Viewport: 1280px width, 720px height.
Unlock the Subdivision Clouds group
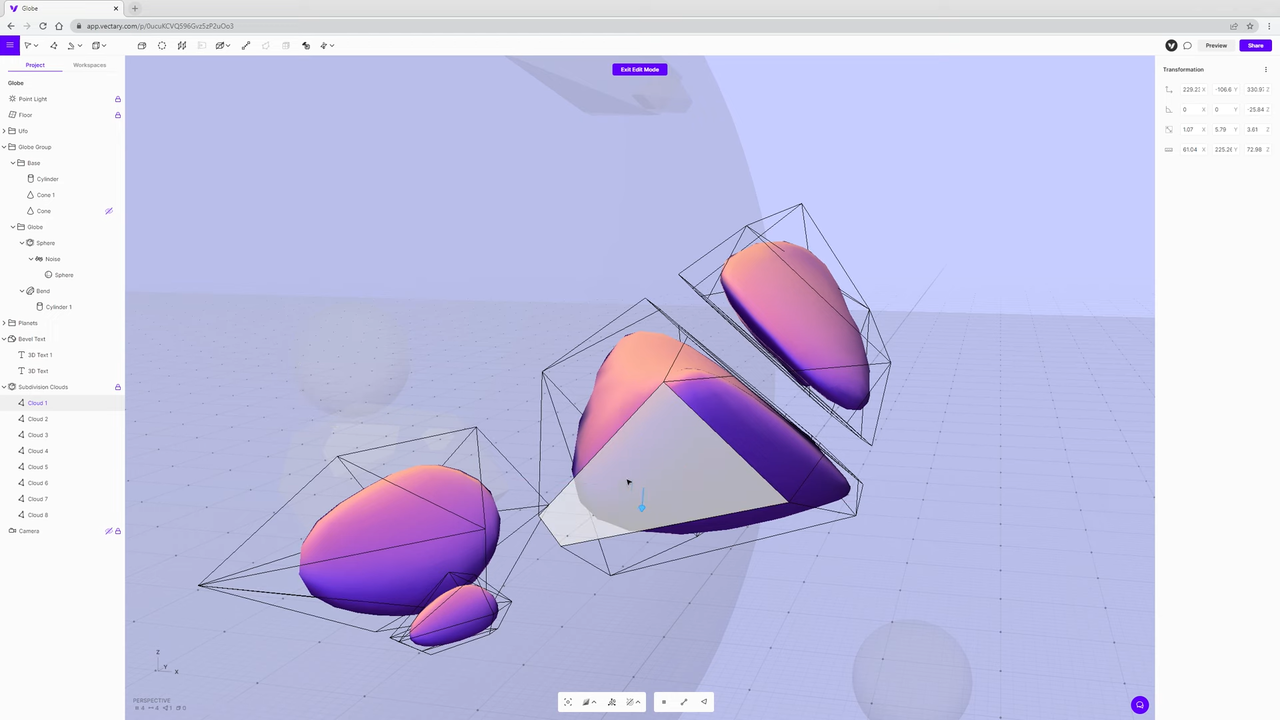click(117, 387)
